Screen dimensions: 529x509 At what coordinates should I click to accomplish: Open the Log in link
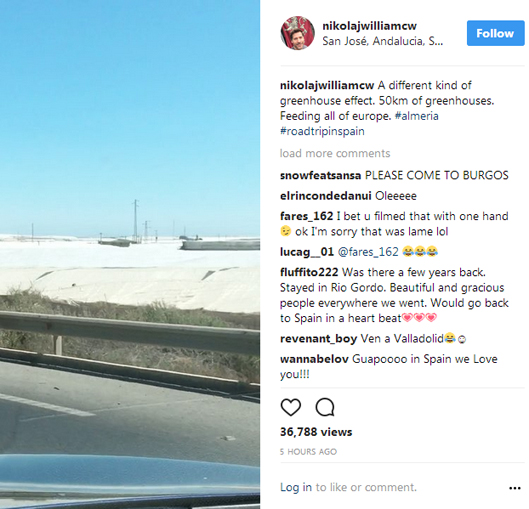[x=296, y=487]
